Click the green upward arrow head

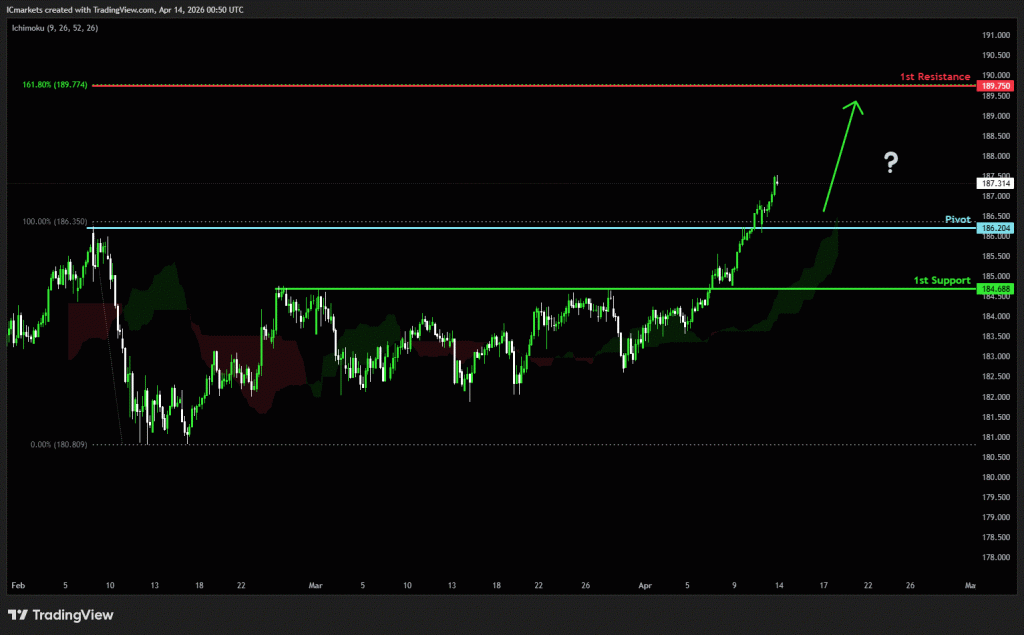855,105
